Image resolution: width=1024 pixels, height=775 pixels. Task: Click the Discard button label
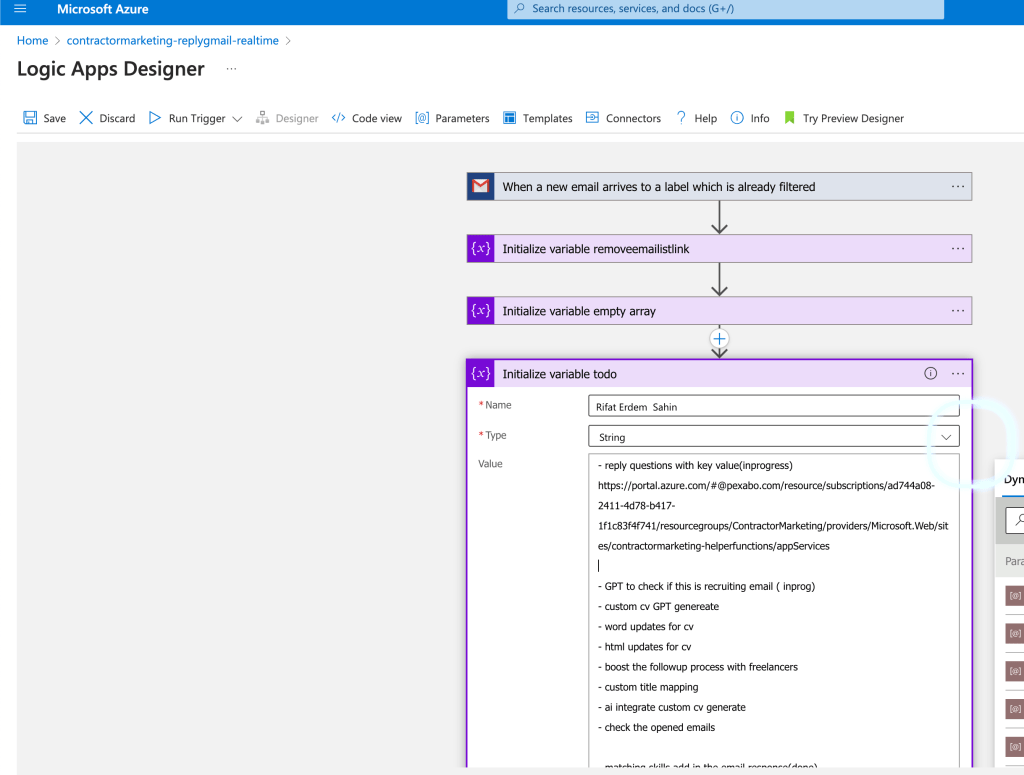click(x=118, y=118)
